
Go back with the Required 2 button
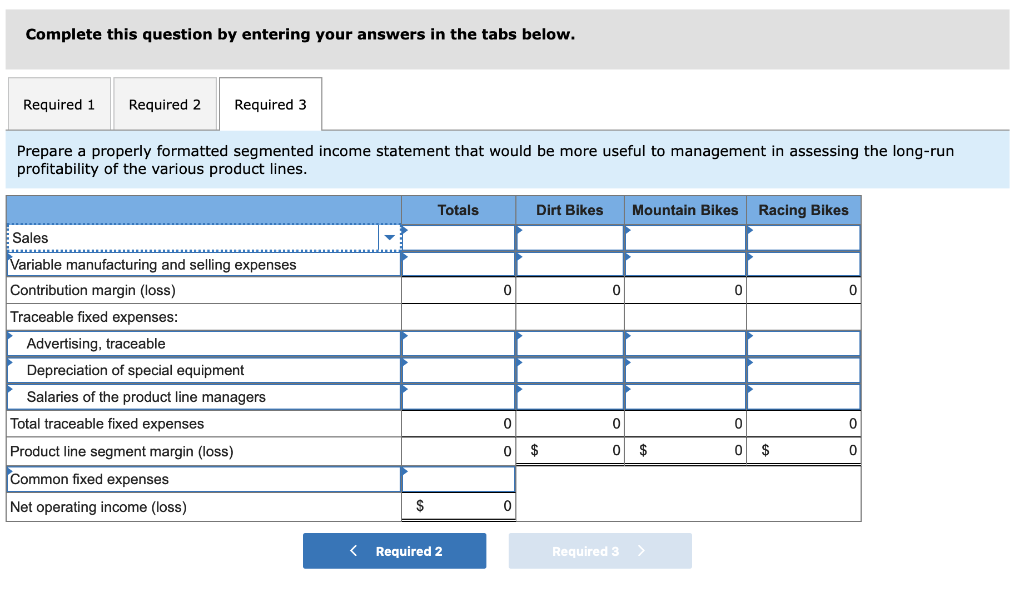click(394, 551)
